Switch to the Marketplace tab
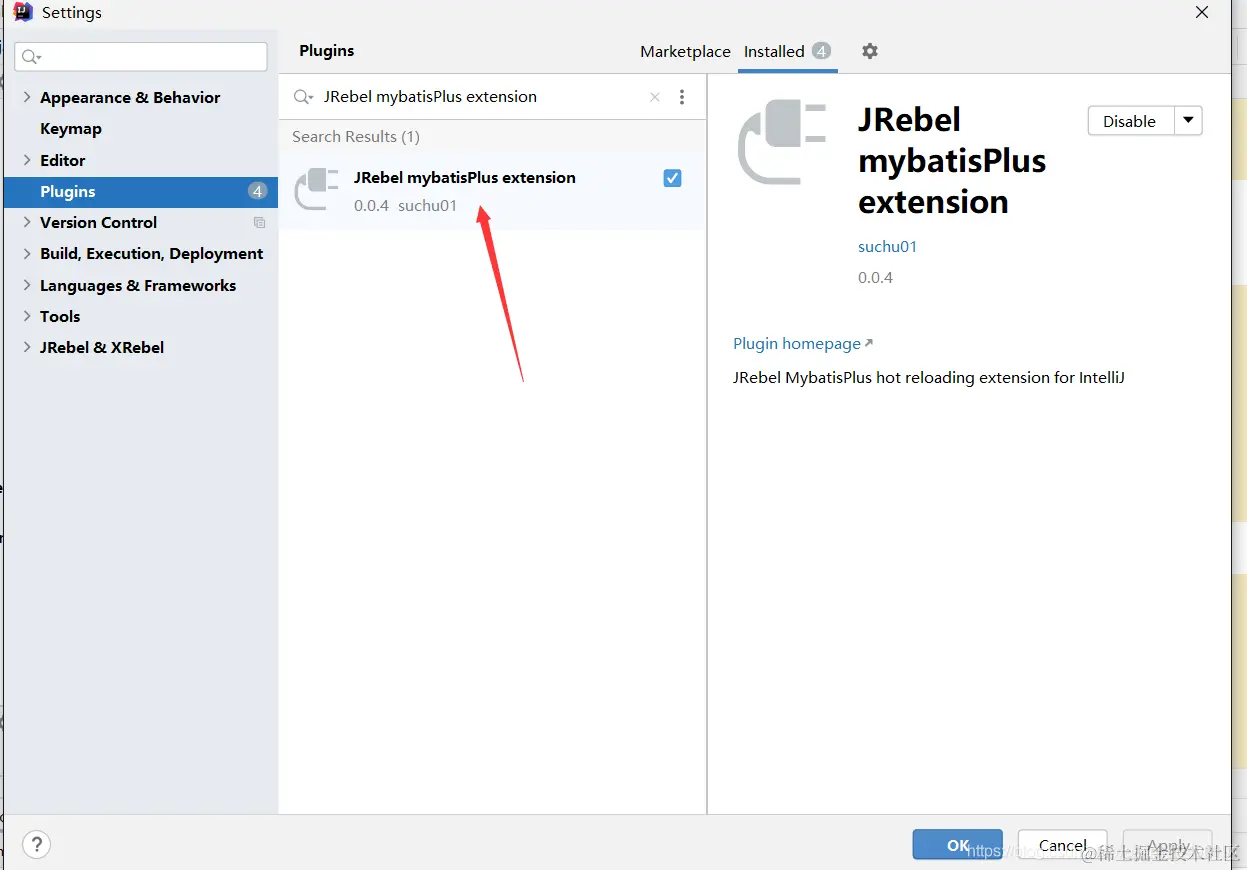The width and height of the screenshot is (1247, 870). (685, 51)
